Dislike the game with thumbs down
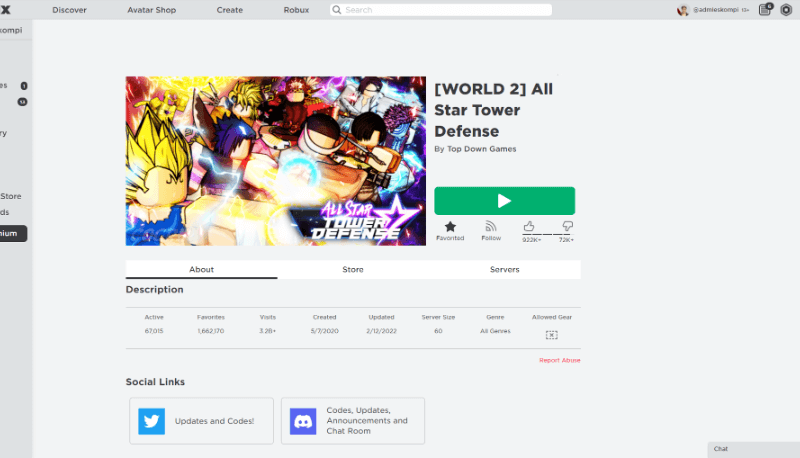This screenshot has width=800, height=458. click(x=567, y=226)
